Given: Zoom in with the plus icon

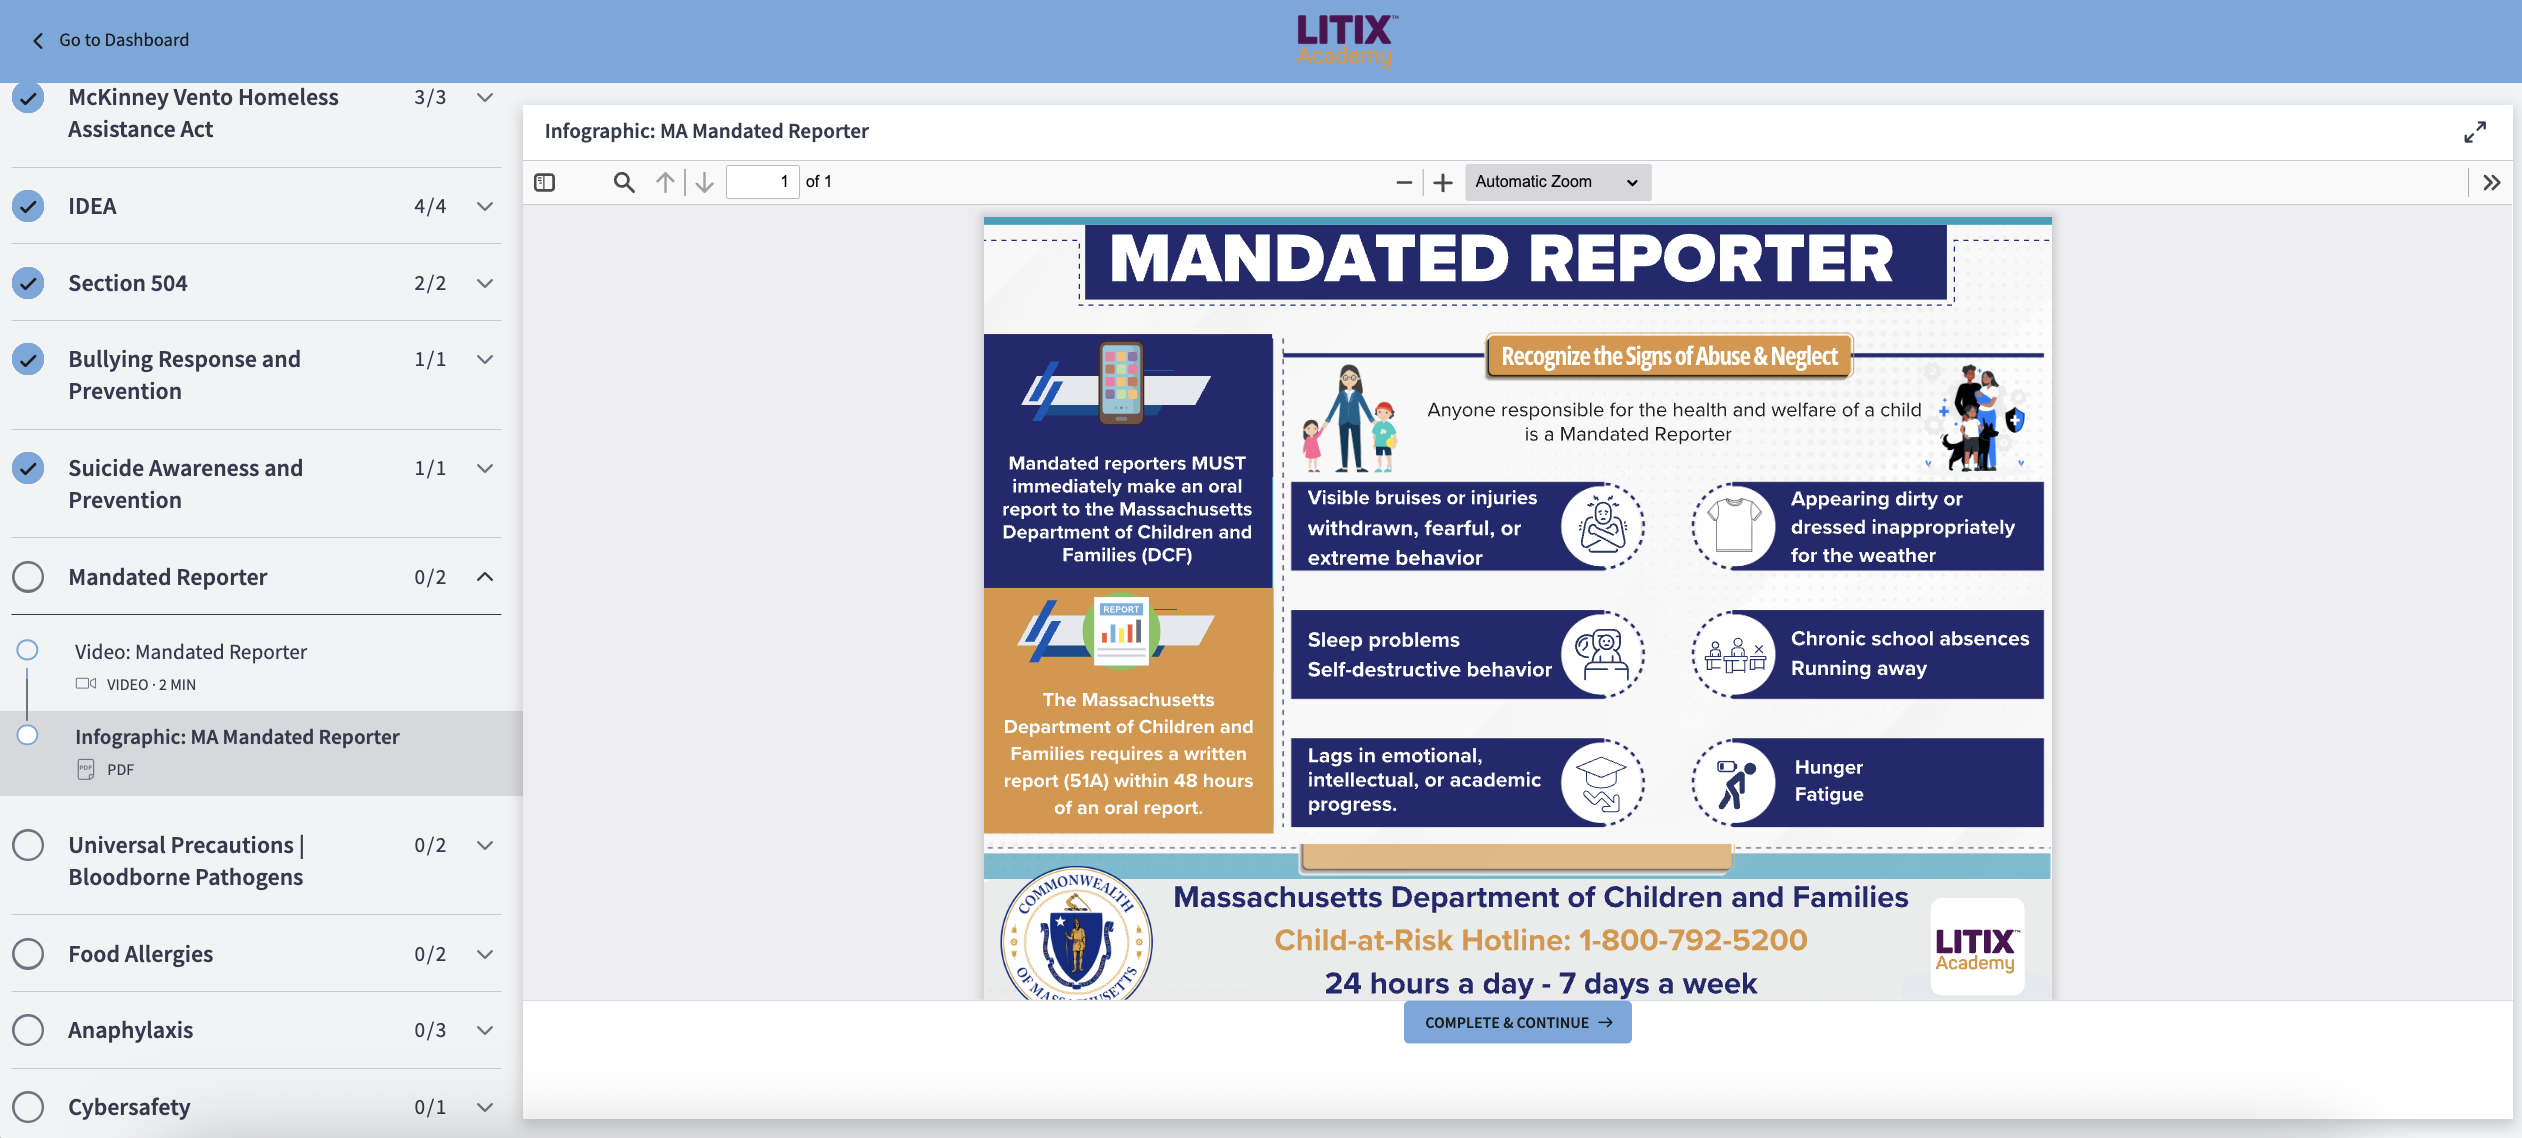Looking at the screenshot, I should point(1442,182).
